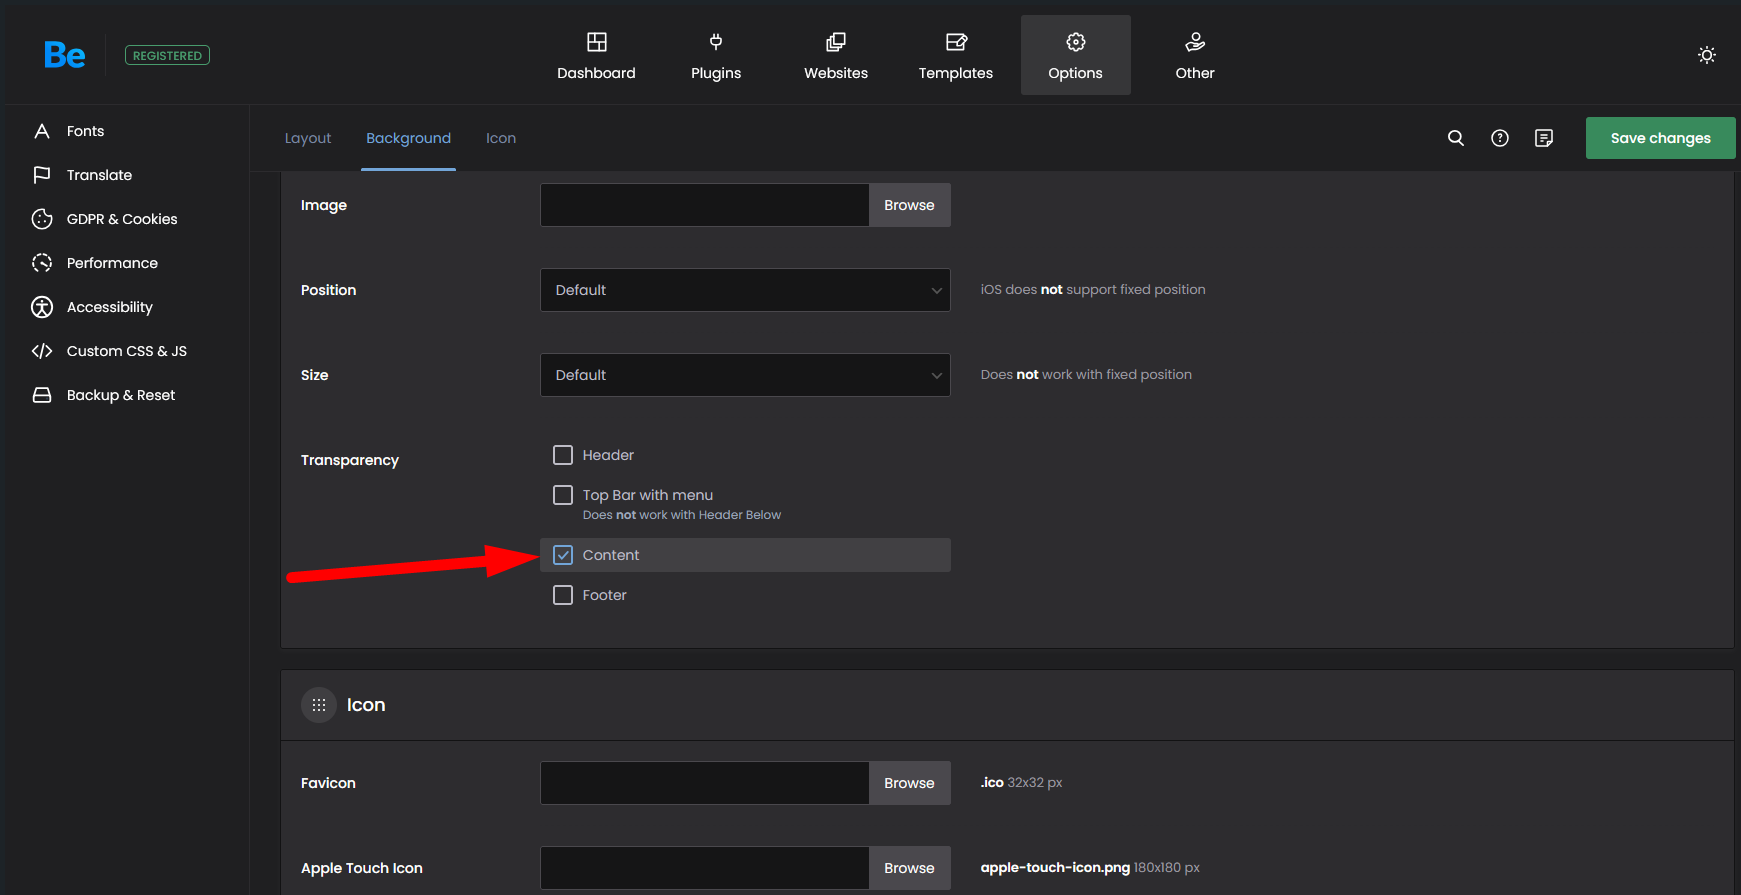
Task: Click note 'iOS does not support fixed position'
Action: [x=1093, y=290]
